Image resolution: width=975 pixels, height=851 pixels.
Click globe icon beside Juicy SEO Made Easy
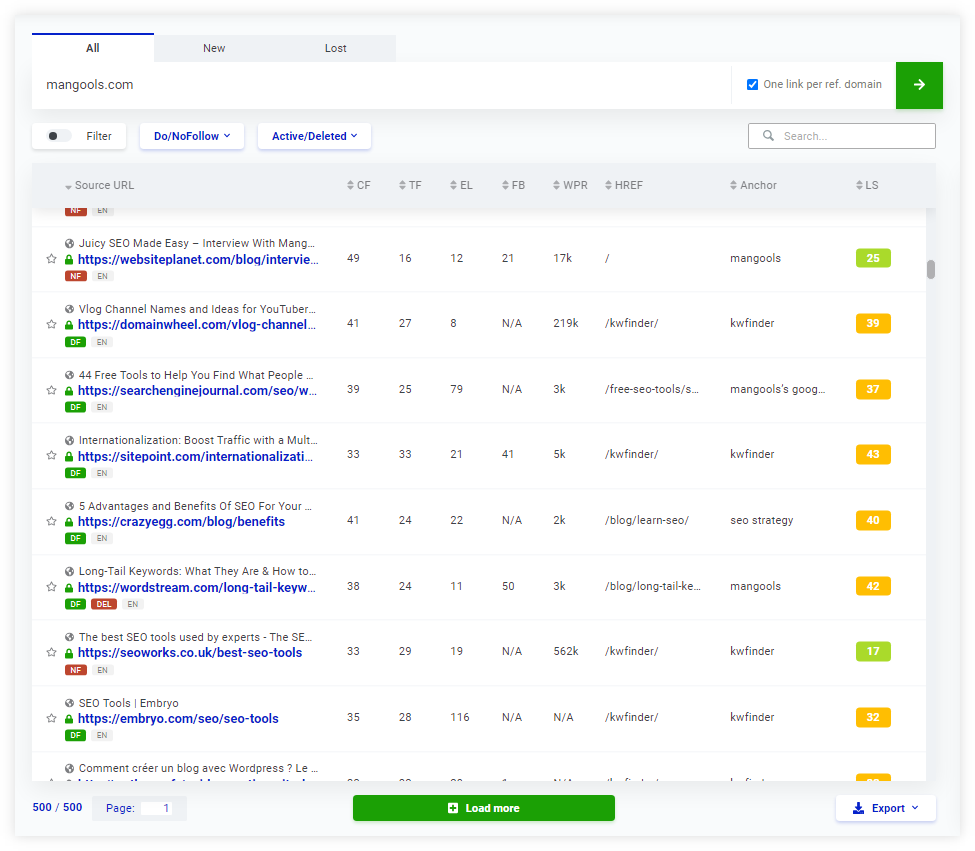pyautogui.click(x=70, y=244)
